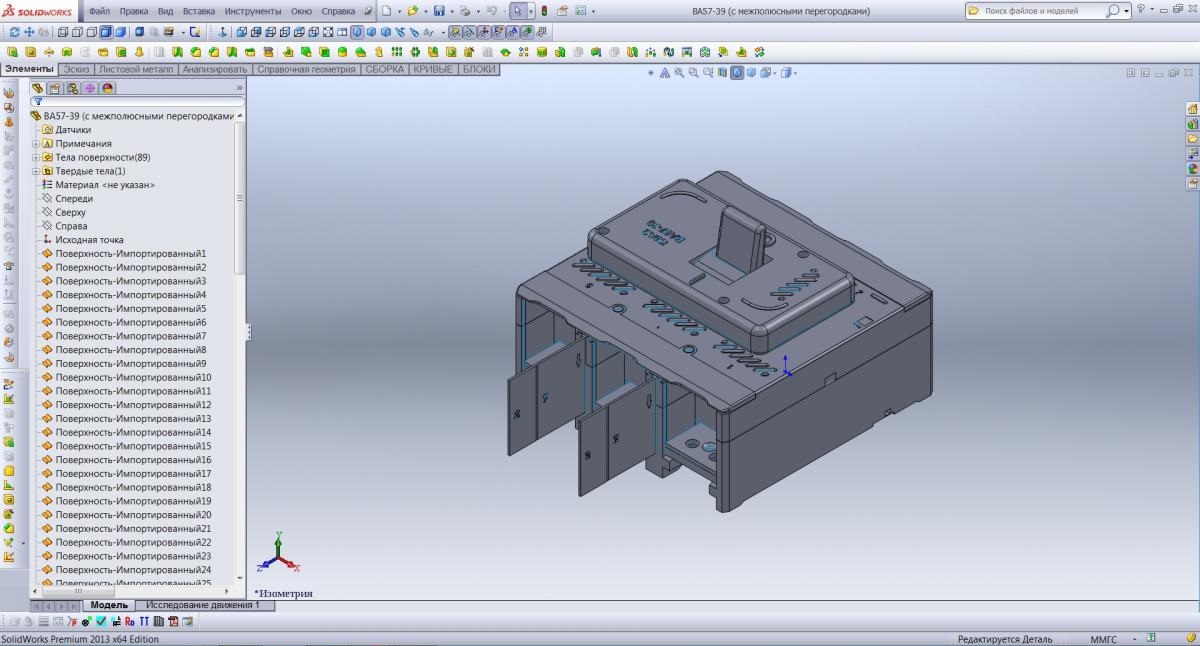The image size is (1200, 646).
Task: Click the Rebuild traffic light icon
Action: coord(544,11)
